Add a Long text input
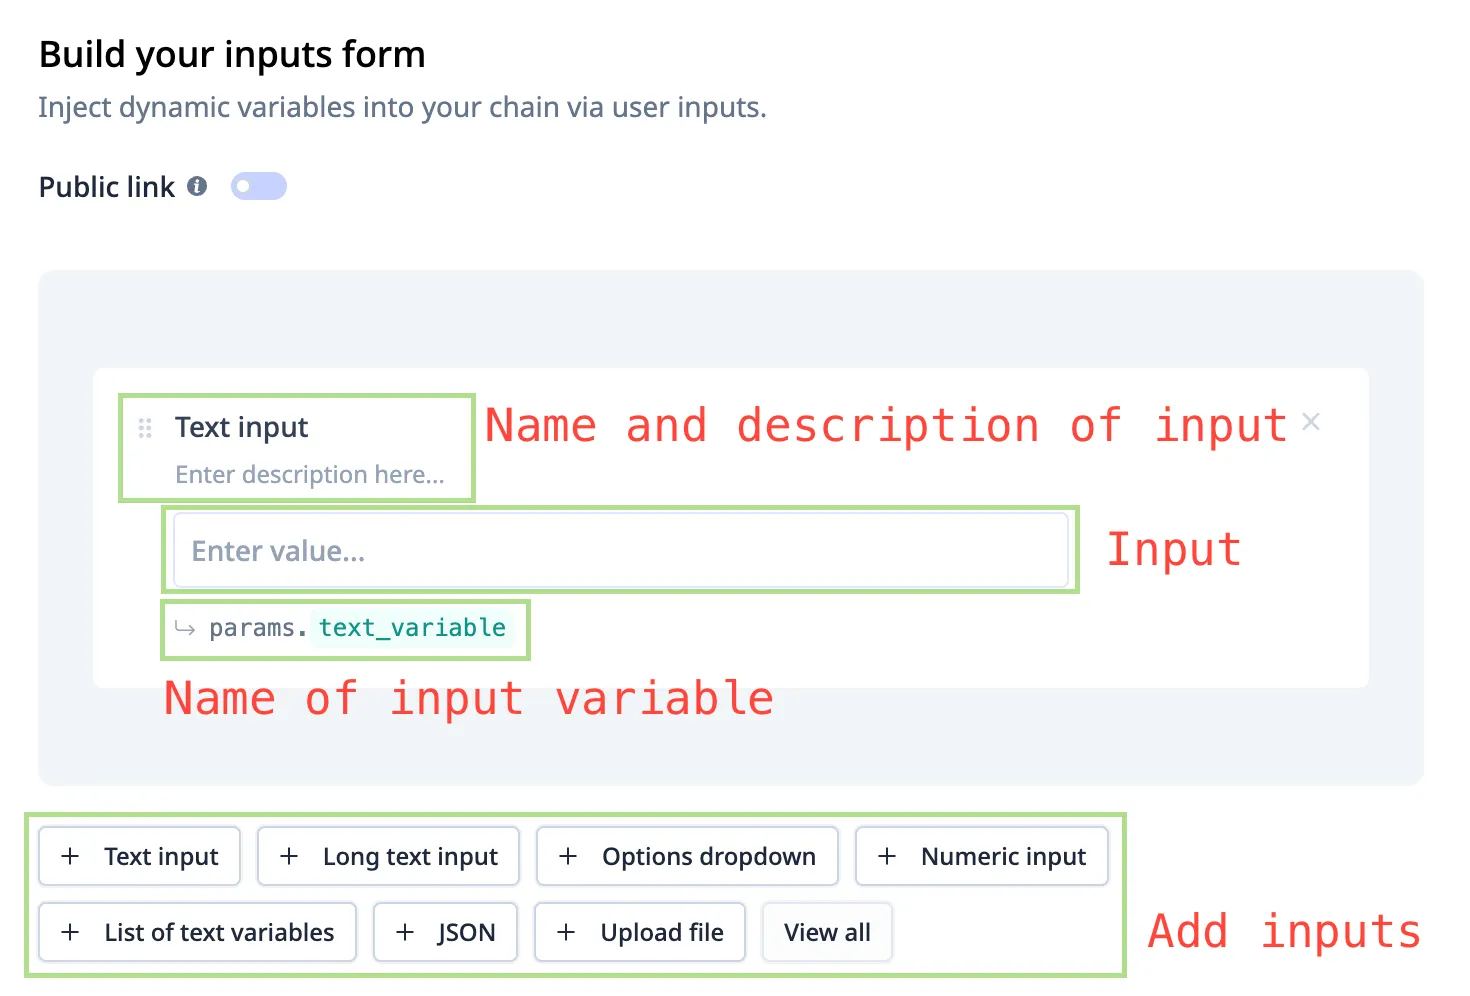 pyautogui.click(x=388, y=857)
